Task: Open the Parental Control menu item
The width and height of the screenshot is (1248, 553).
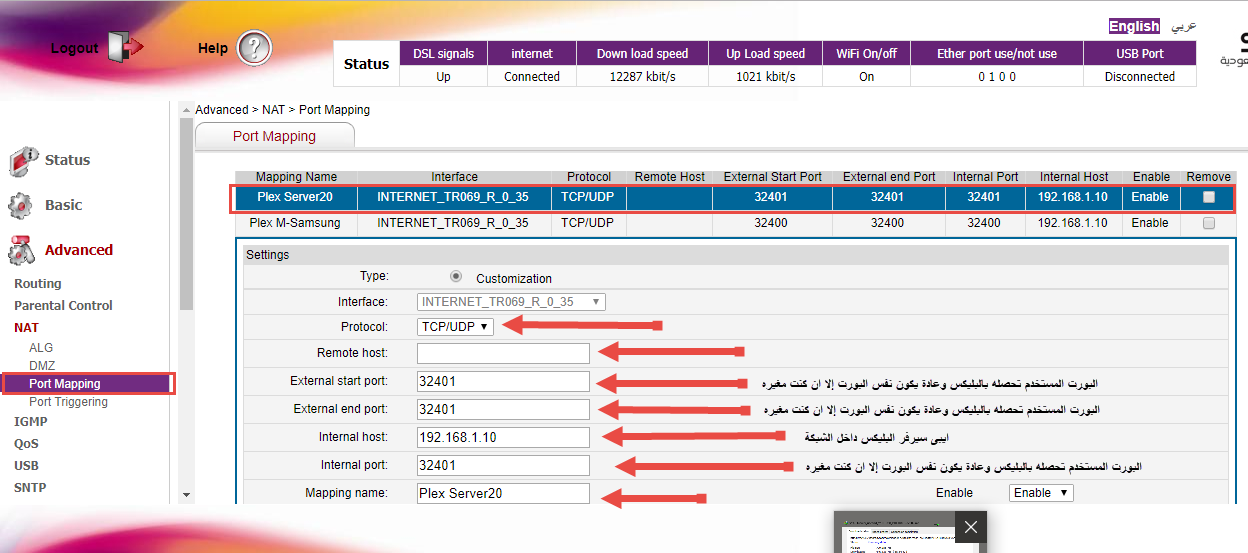Action: (63, 306)
